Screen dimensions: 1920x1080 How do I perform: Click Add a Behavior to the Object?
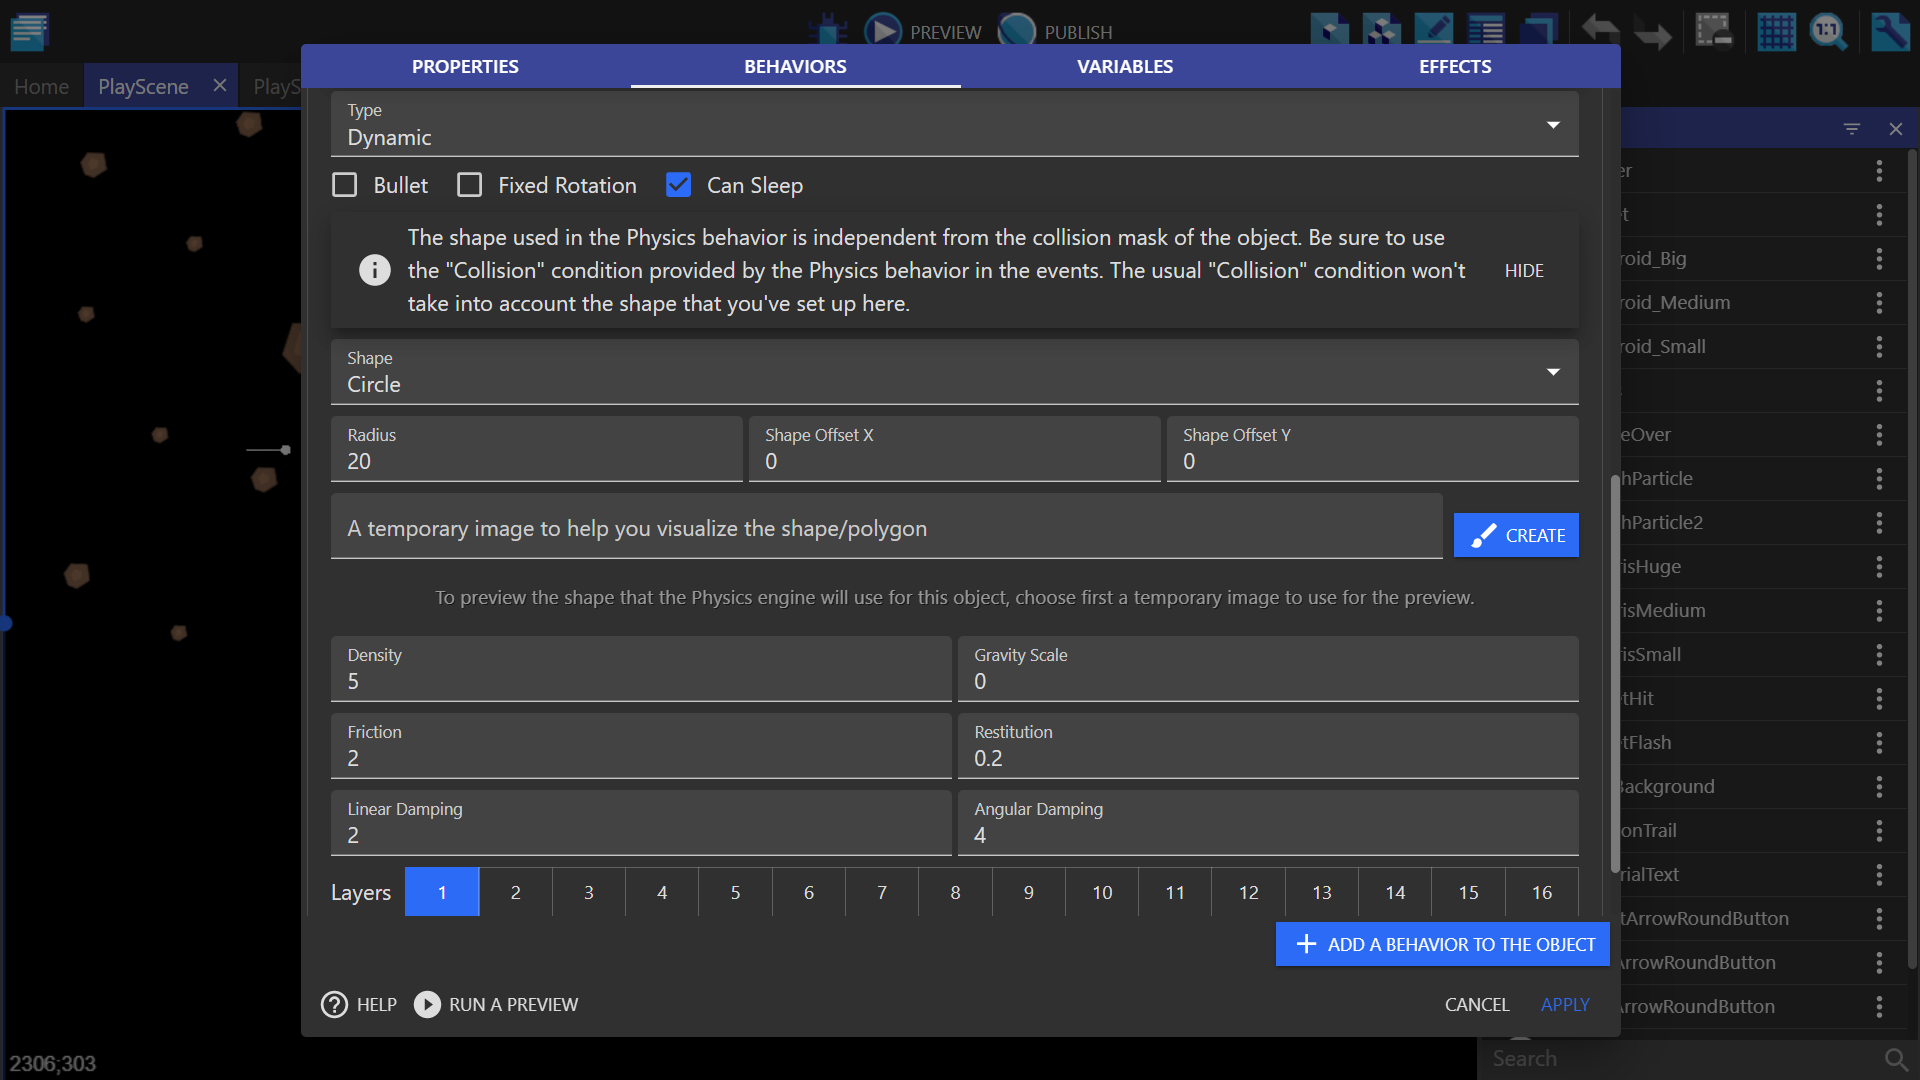1443,944
